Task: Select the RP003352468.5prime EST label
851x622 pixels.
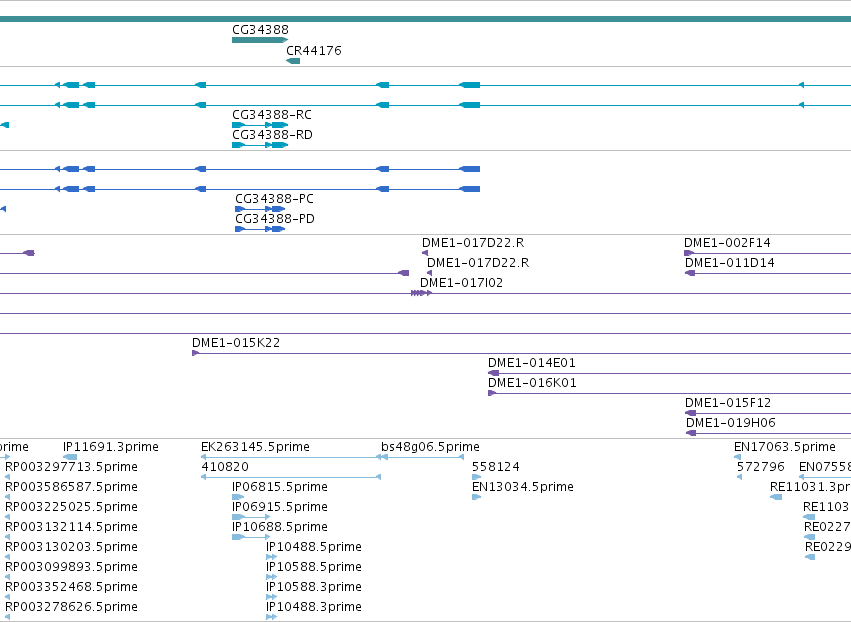Action: (72, 587)
